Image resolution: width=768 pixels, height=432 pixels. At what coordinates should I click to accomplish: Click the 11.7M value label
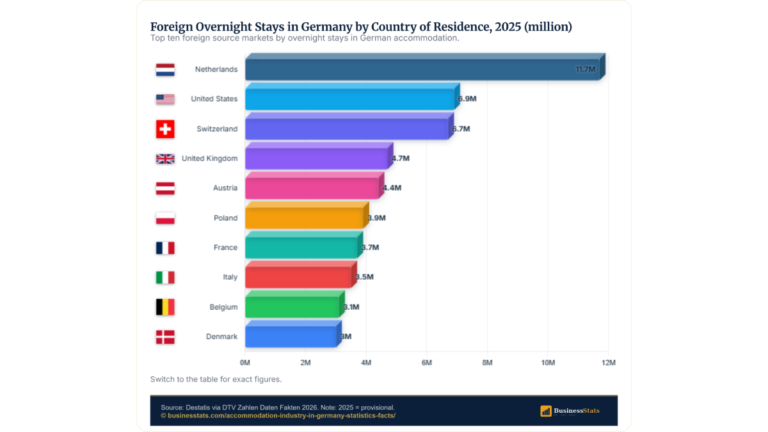585,70
